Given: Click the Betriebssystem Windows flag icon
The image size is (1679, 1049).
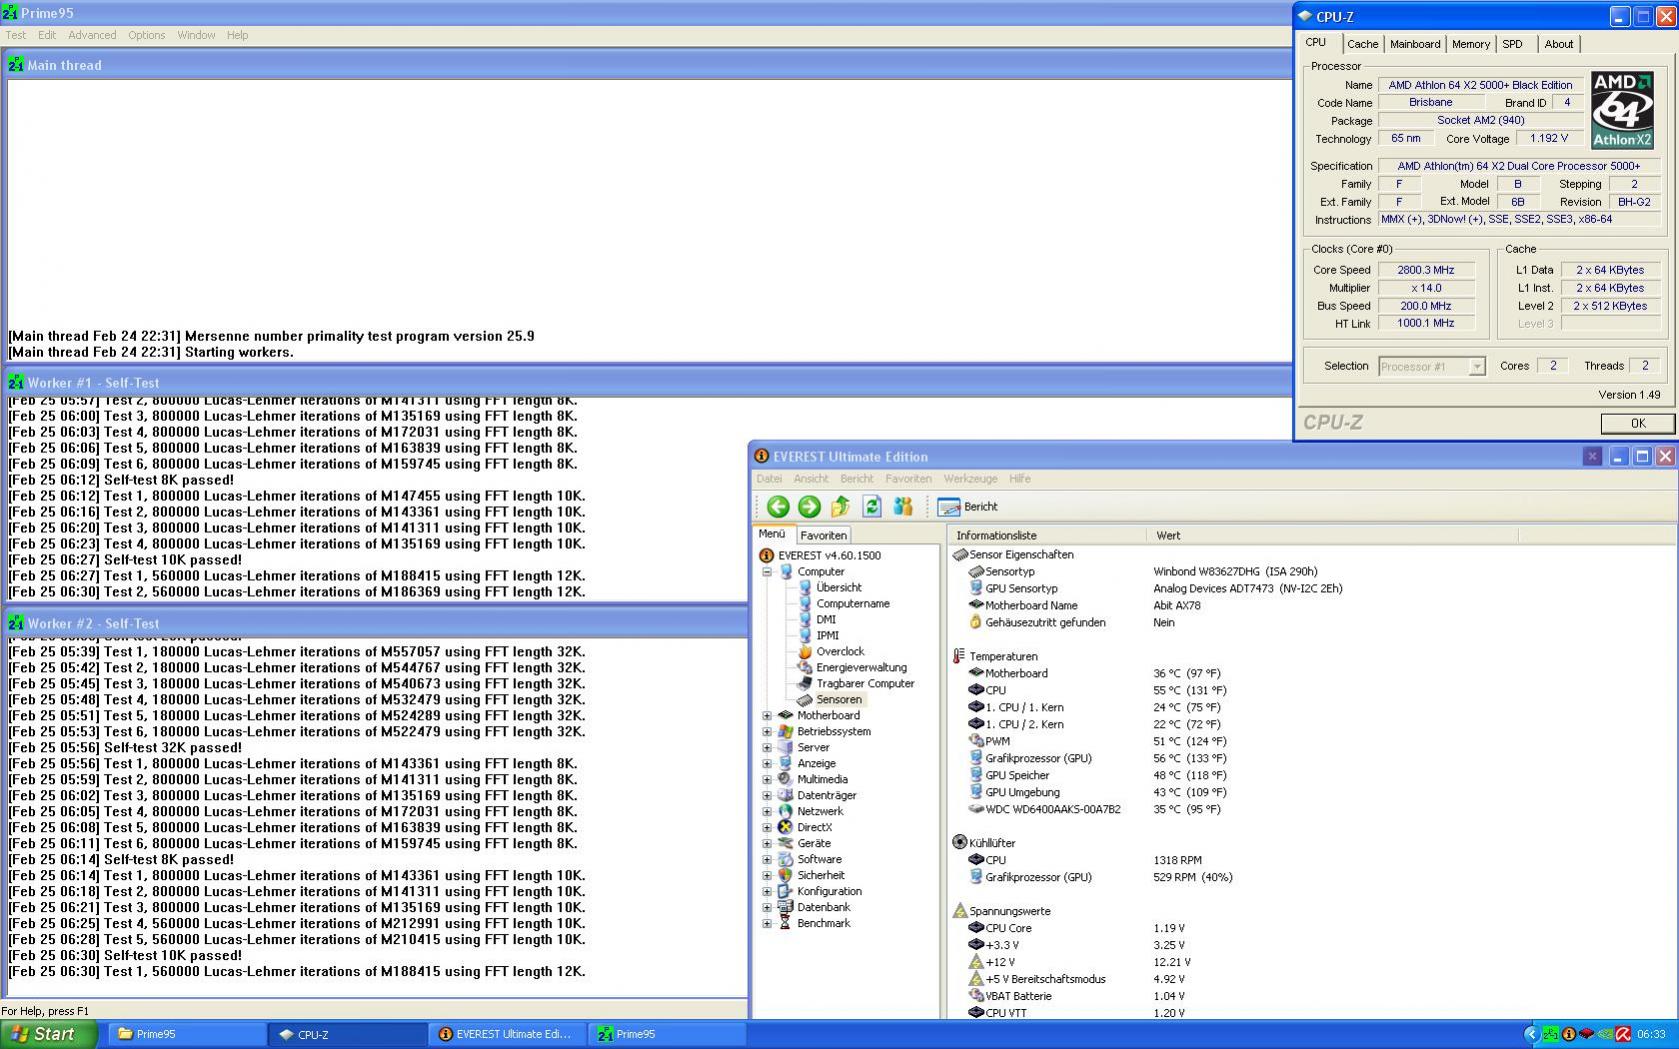Looking at the screenshot, I should [x=786, y=731].
